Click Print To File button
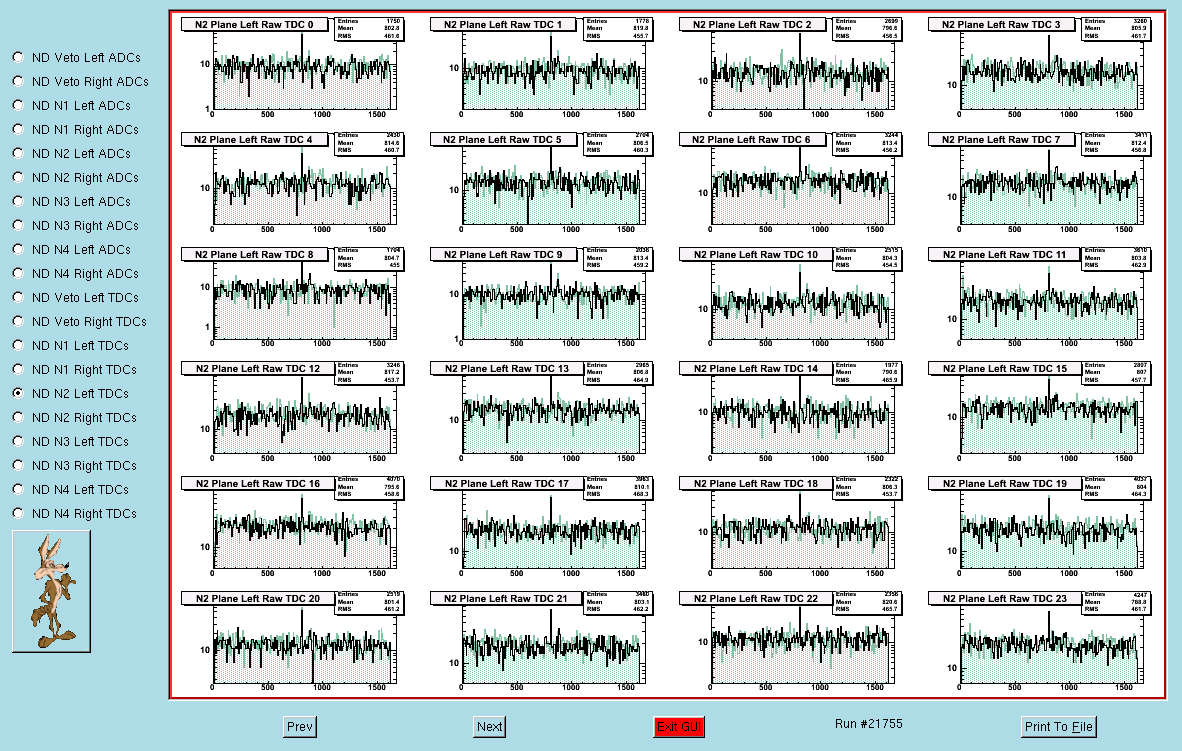 pos(1058,727)
